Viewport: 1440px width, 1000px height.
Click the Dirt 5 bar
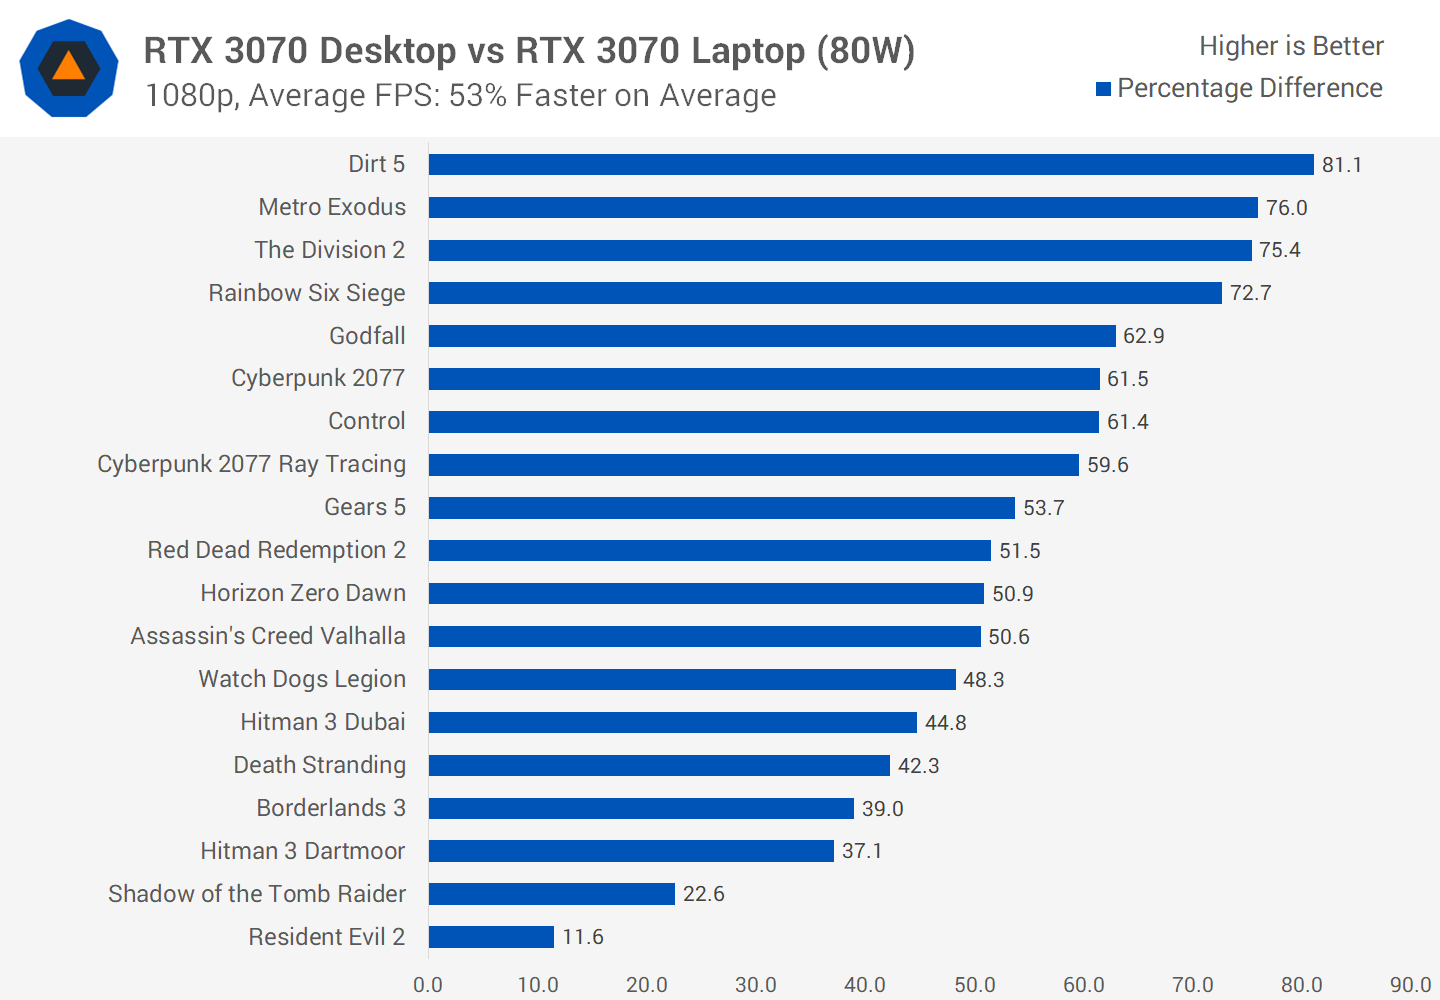[x=871, y=164]
